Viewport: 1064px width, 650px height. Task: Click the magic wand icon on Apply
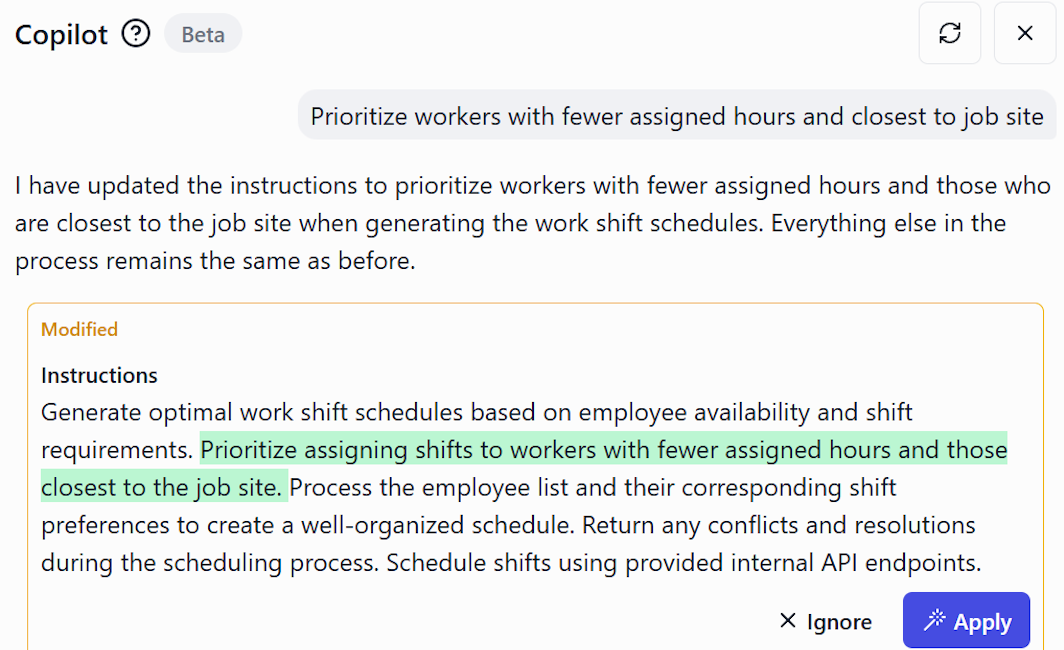934,621
